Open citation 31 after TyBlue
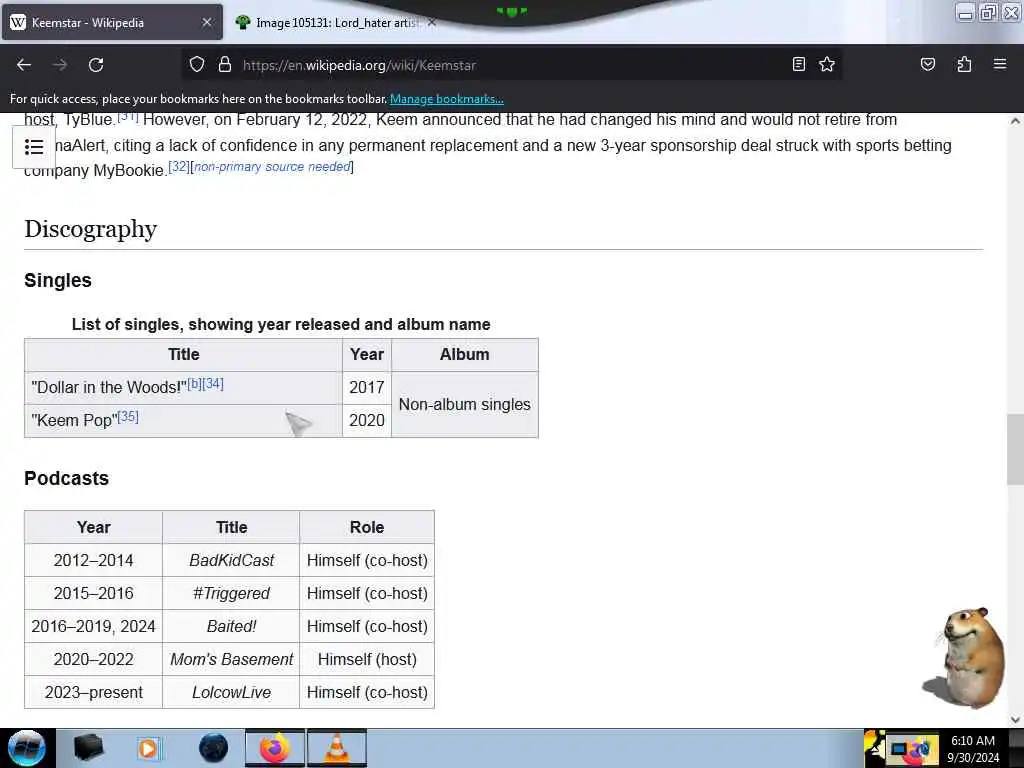This screenshot has height=768, width=1024. click(128, 116)
